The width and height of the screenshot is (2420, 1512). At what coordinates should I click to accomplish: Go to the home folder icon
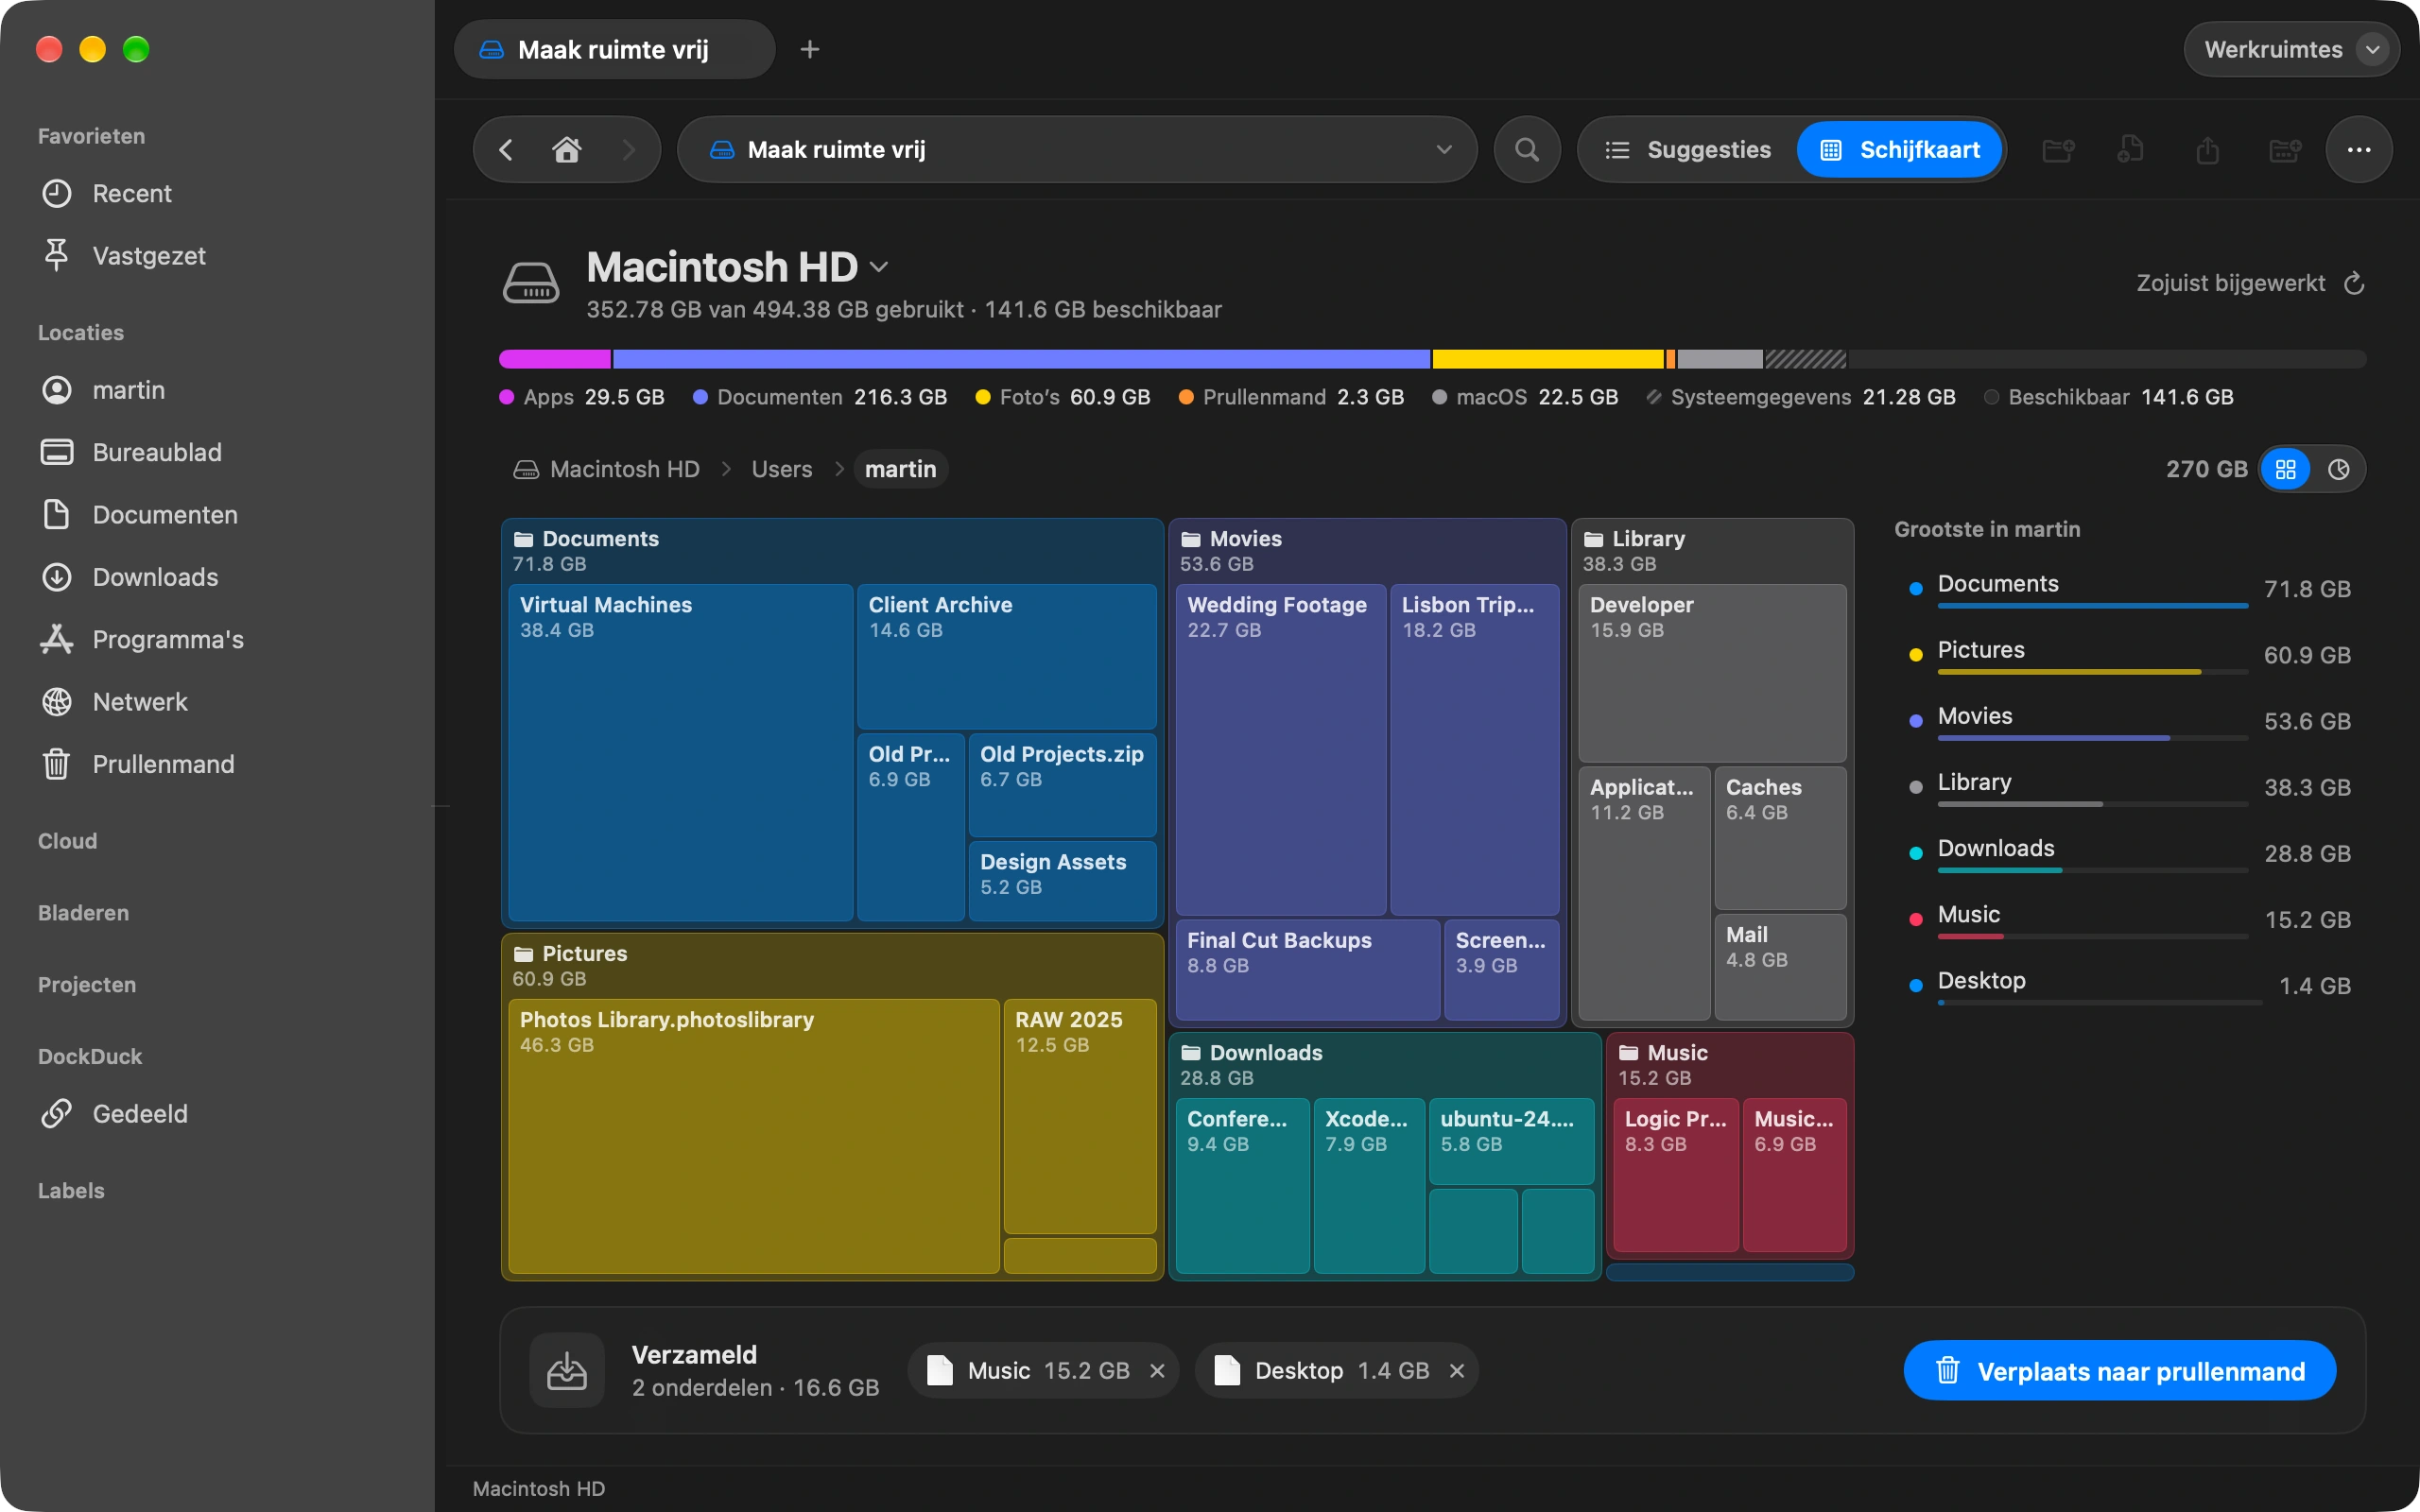point(567,150)
